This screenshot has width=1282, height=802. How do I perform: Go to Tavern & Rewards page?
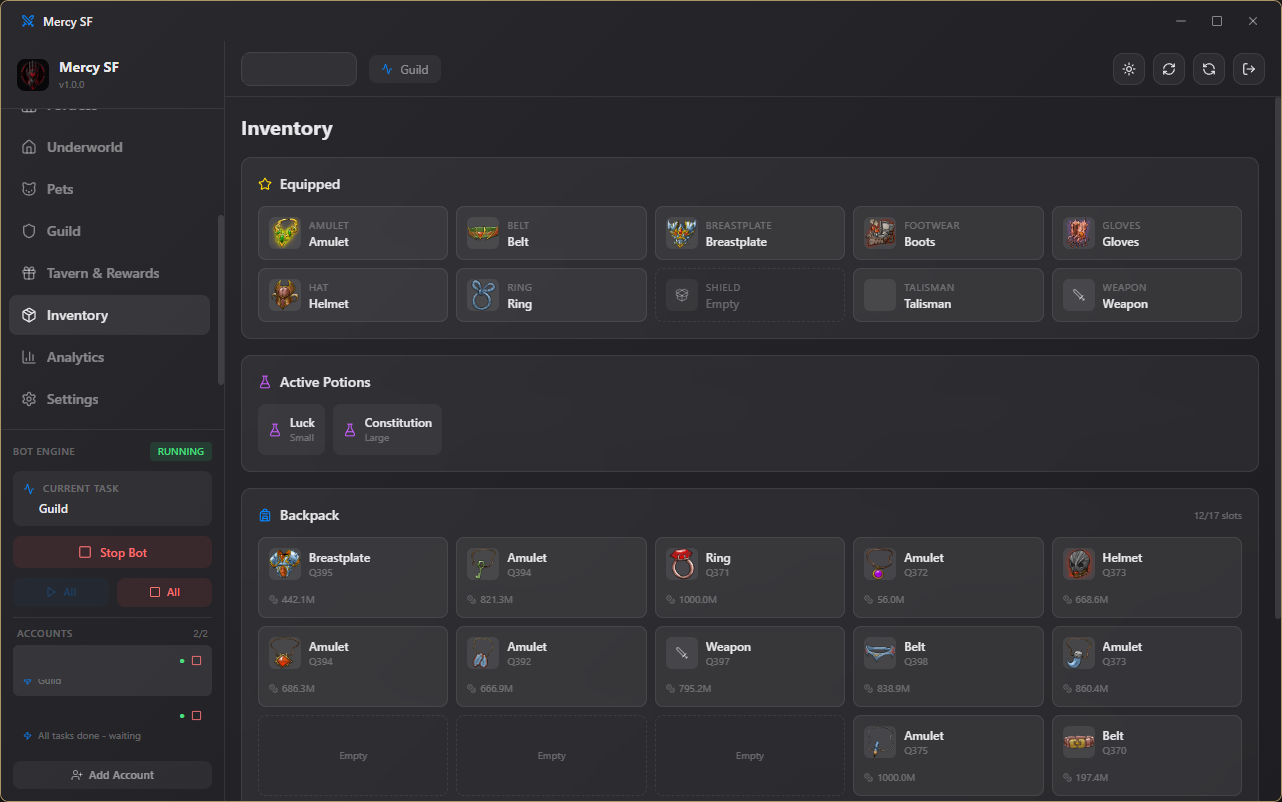click(109, 273)
